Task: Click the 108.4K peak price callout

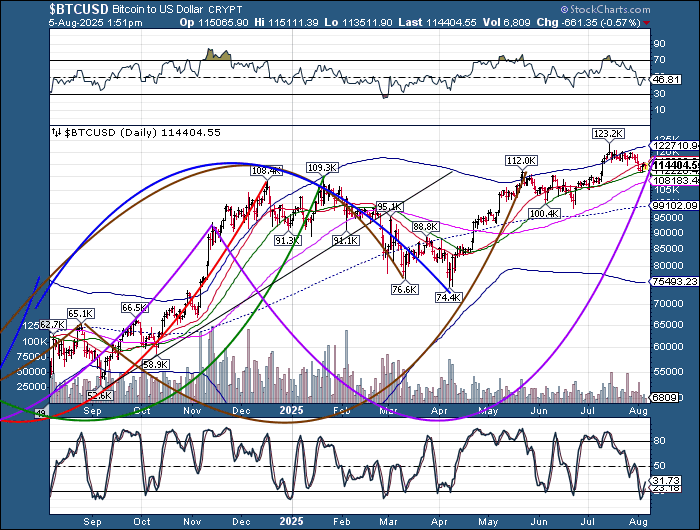Action: (x=267, y=170)
